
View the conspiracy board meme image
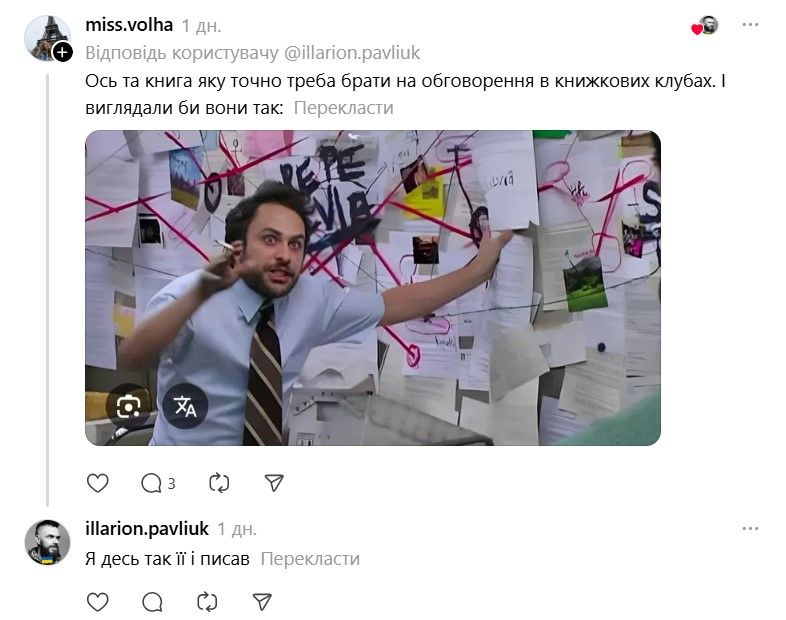click(373, 288)
